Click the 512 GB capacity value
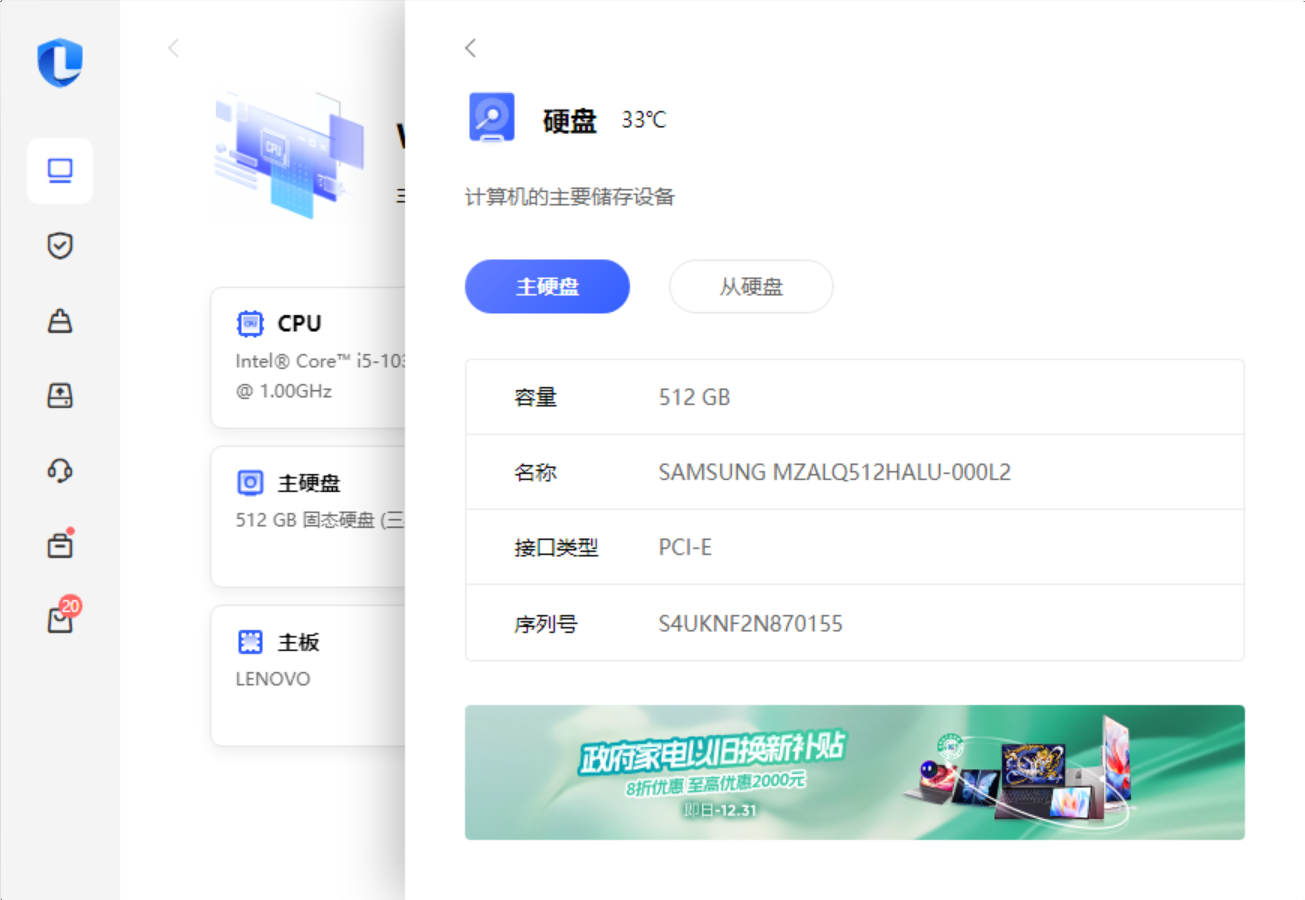 [x=694, y=397]
